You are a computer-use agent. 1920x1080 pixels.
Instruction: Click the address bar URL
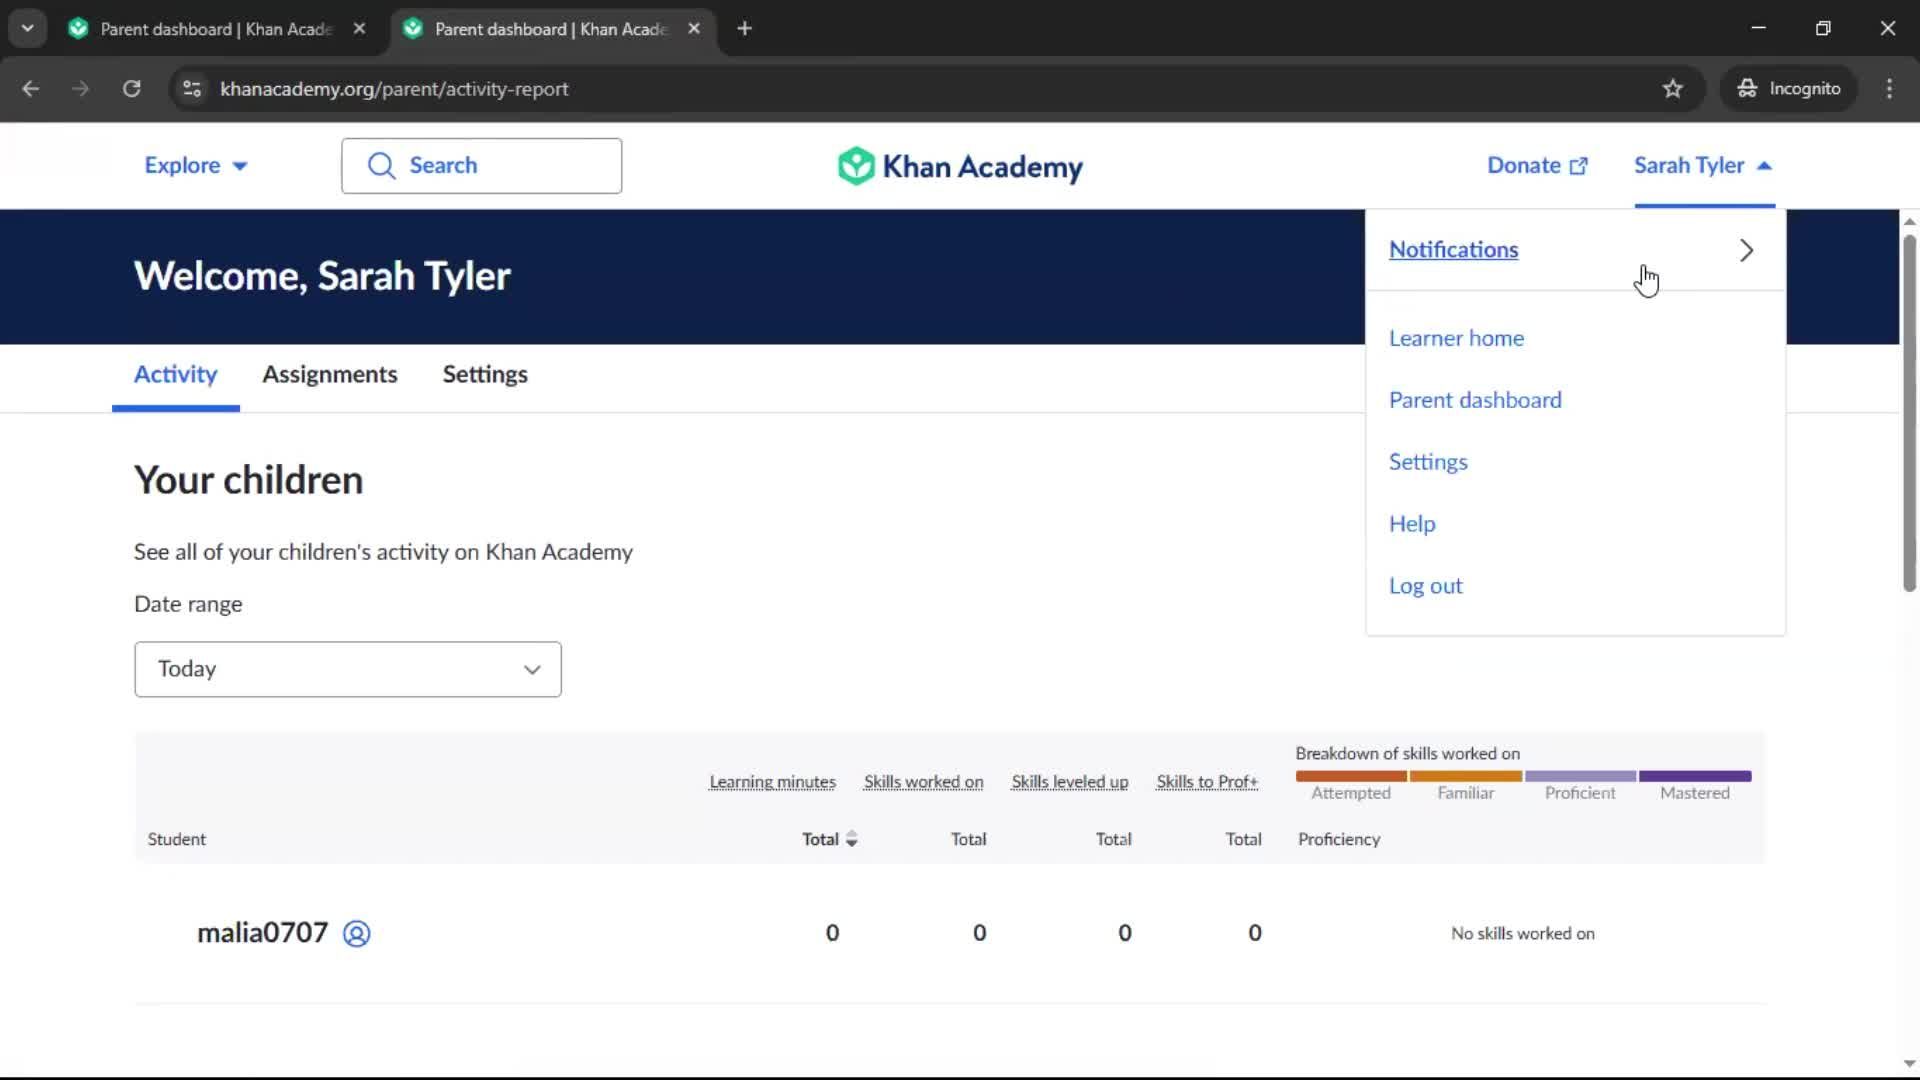pyautogui.click(x=394, y=89)
